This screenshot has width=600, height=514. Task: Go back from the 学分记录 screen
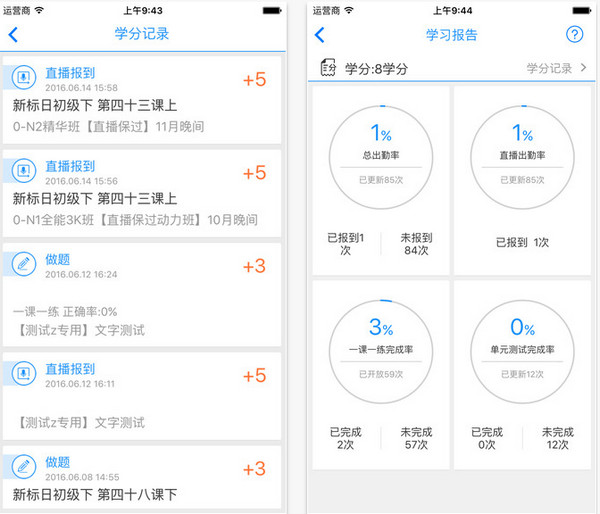point(13,34)
